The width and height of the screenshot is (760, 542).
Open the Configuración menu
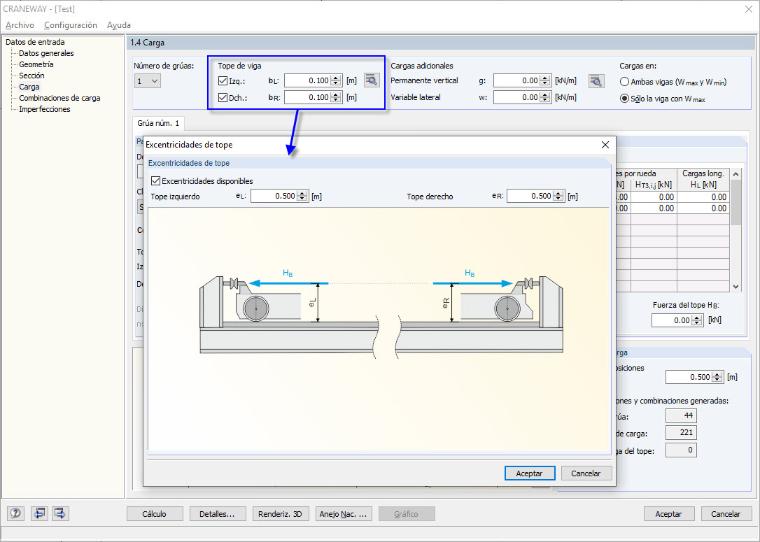(x=71, y=25)
